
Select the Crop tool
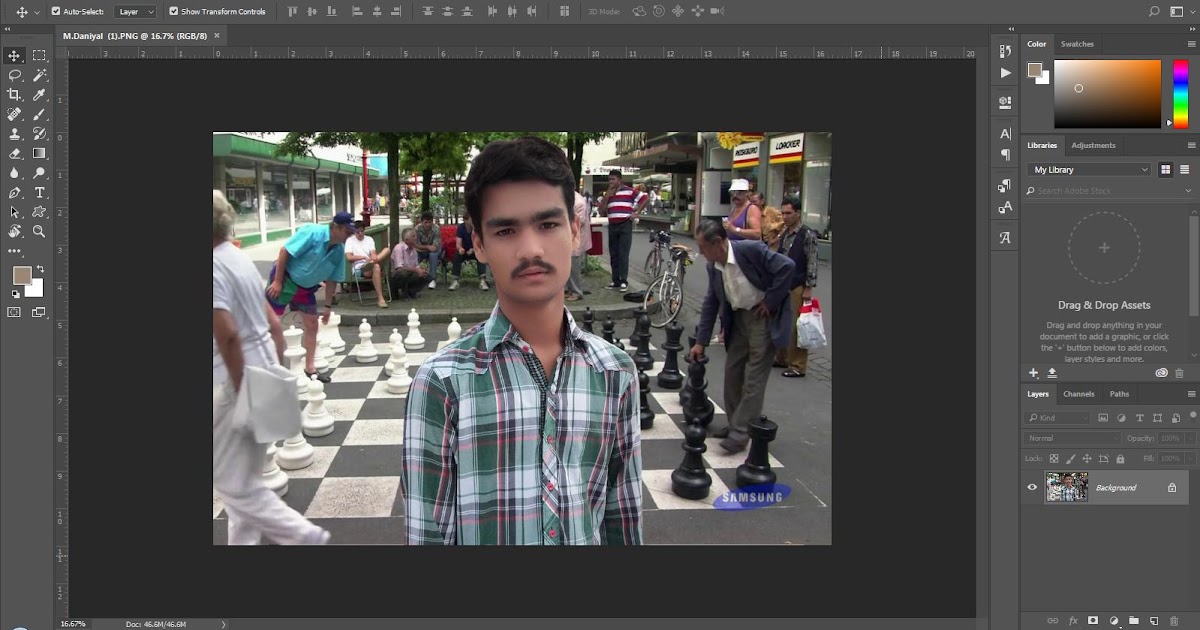(x=14, y=96)
